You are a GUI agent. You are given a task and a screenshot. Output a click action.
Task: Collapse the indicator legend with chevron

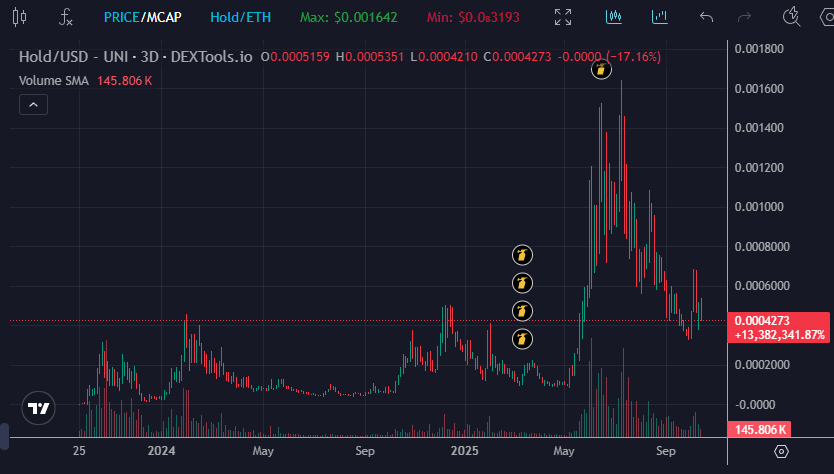[33, 104]
